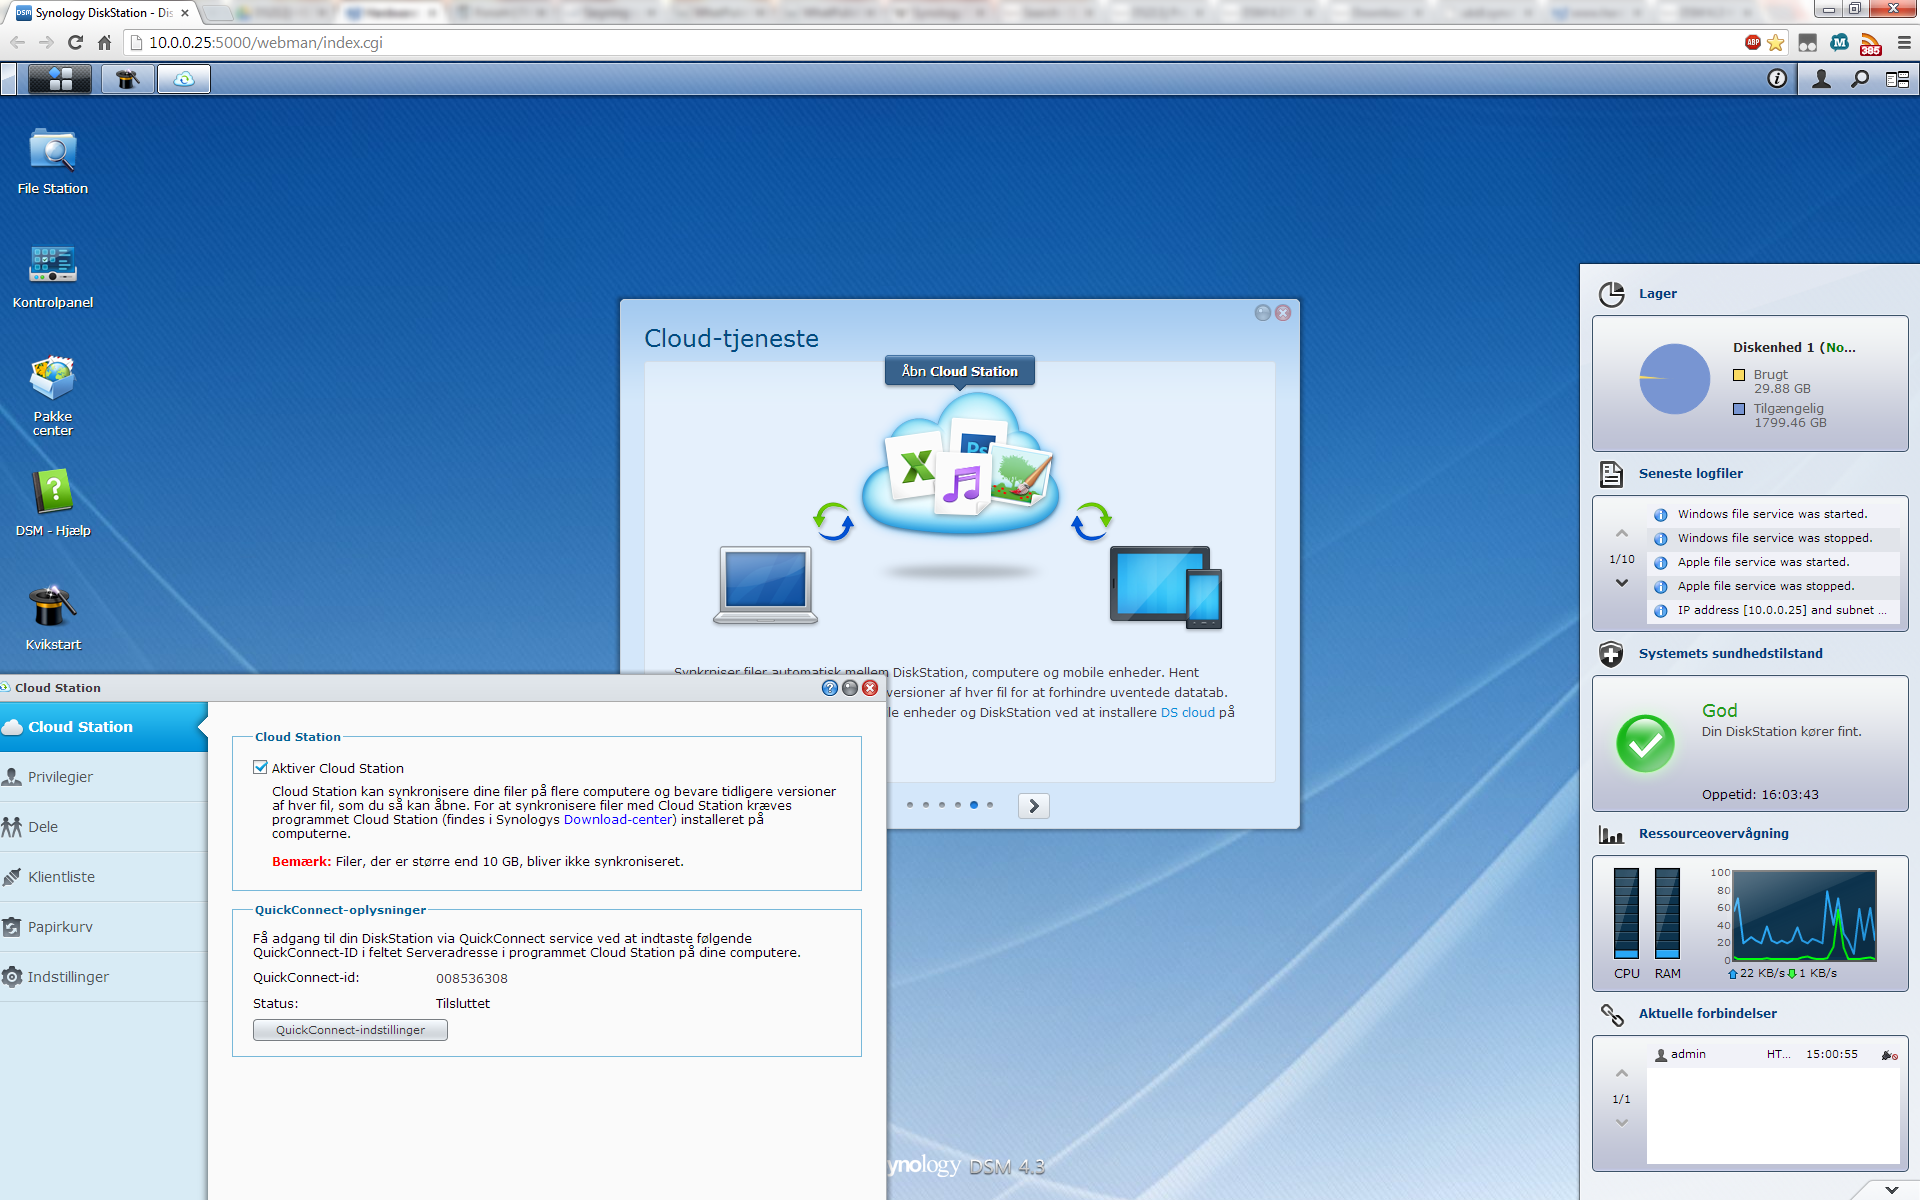Select 'Apple file service was stopped.' log
1920x1200 pixels.
click(x=1773, y=586)
